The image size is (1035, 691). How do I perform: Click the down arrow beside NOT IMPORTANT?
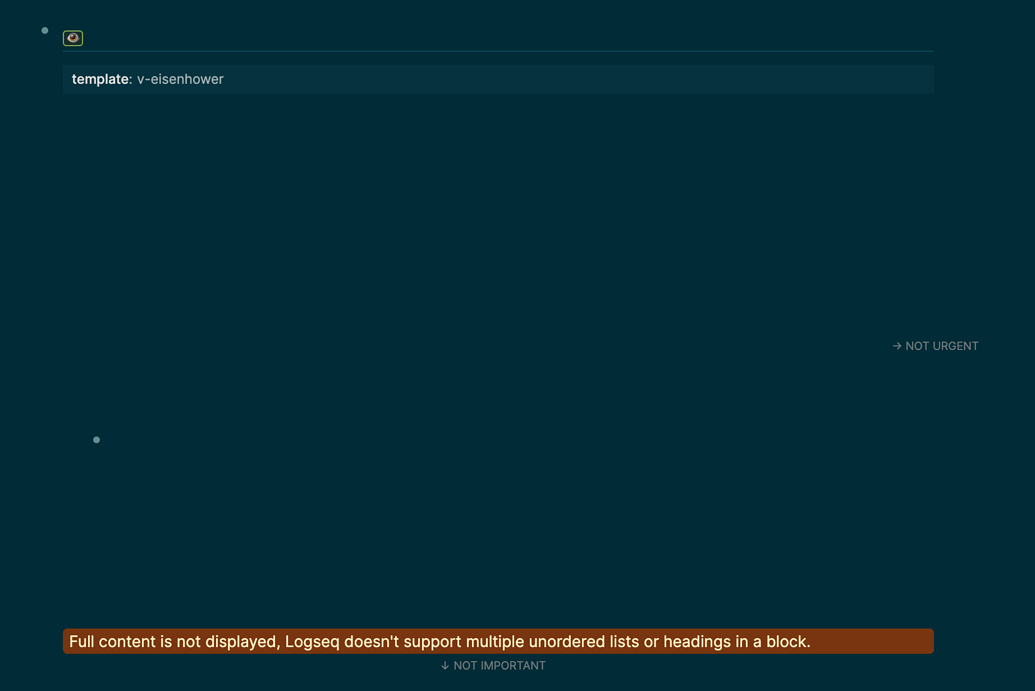coord(443,665)
